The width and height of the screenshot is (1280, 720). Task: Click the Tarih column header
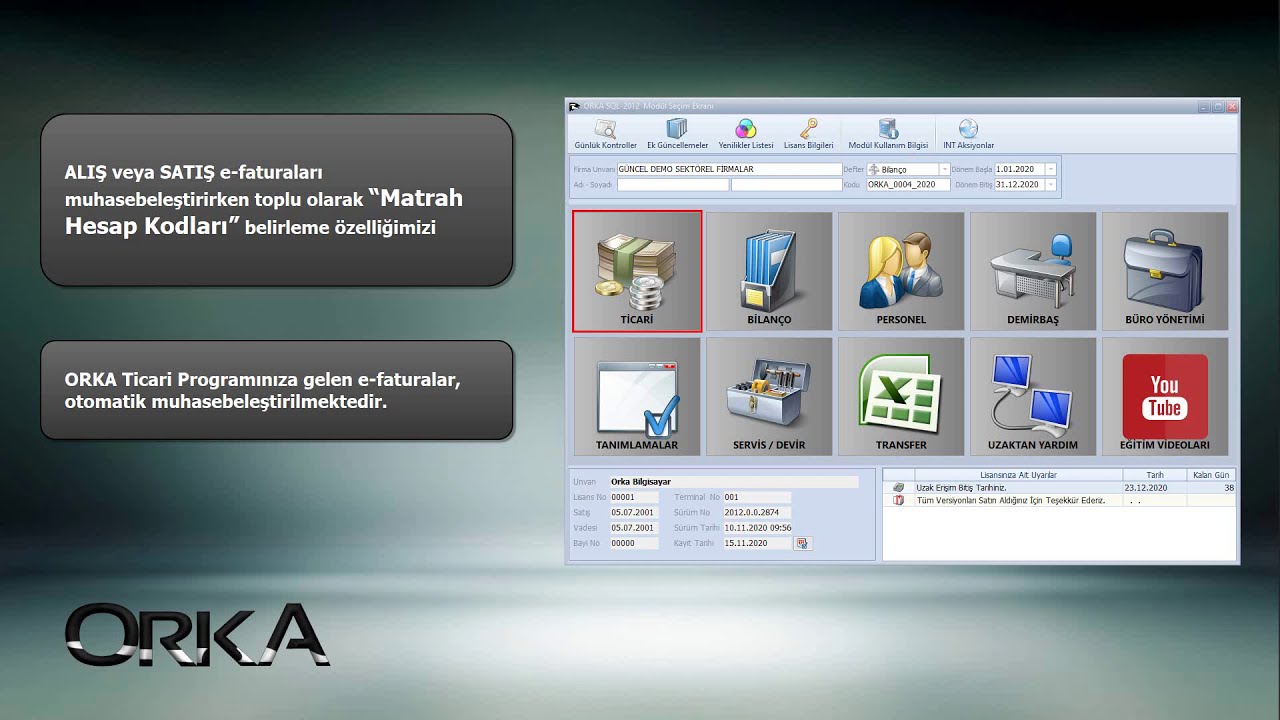click(1155, 475)
